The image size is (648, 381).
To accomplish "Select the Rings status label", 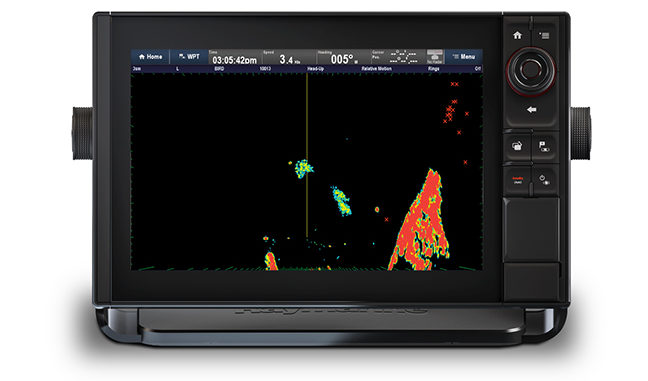I will coord(434,69).
